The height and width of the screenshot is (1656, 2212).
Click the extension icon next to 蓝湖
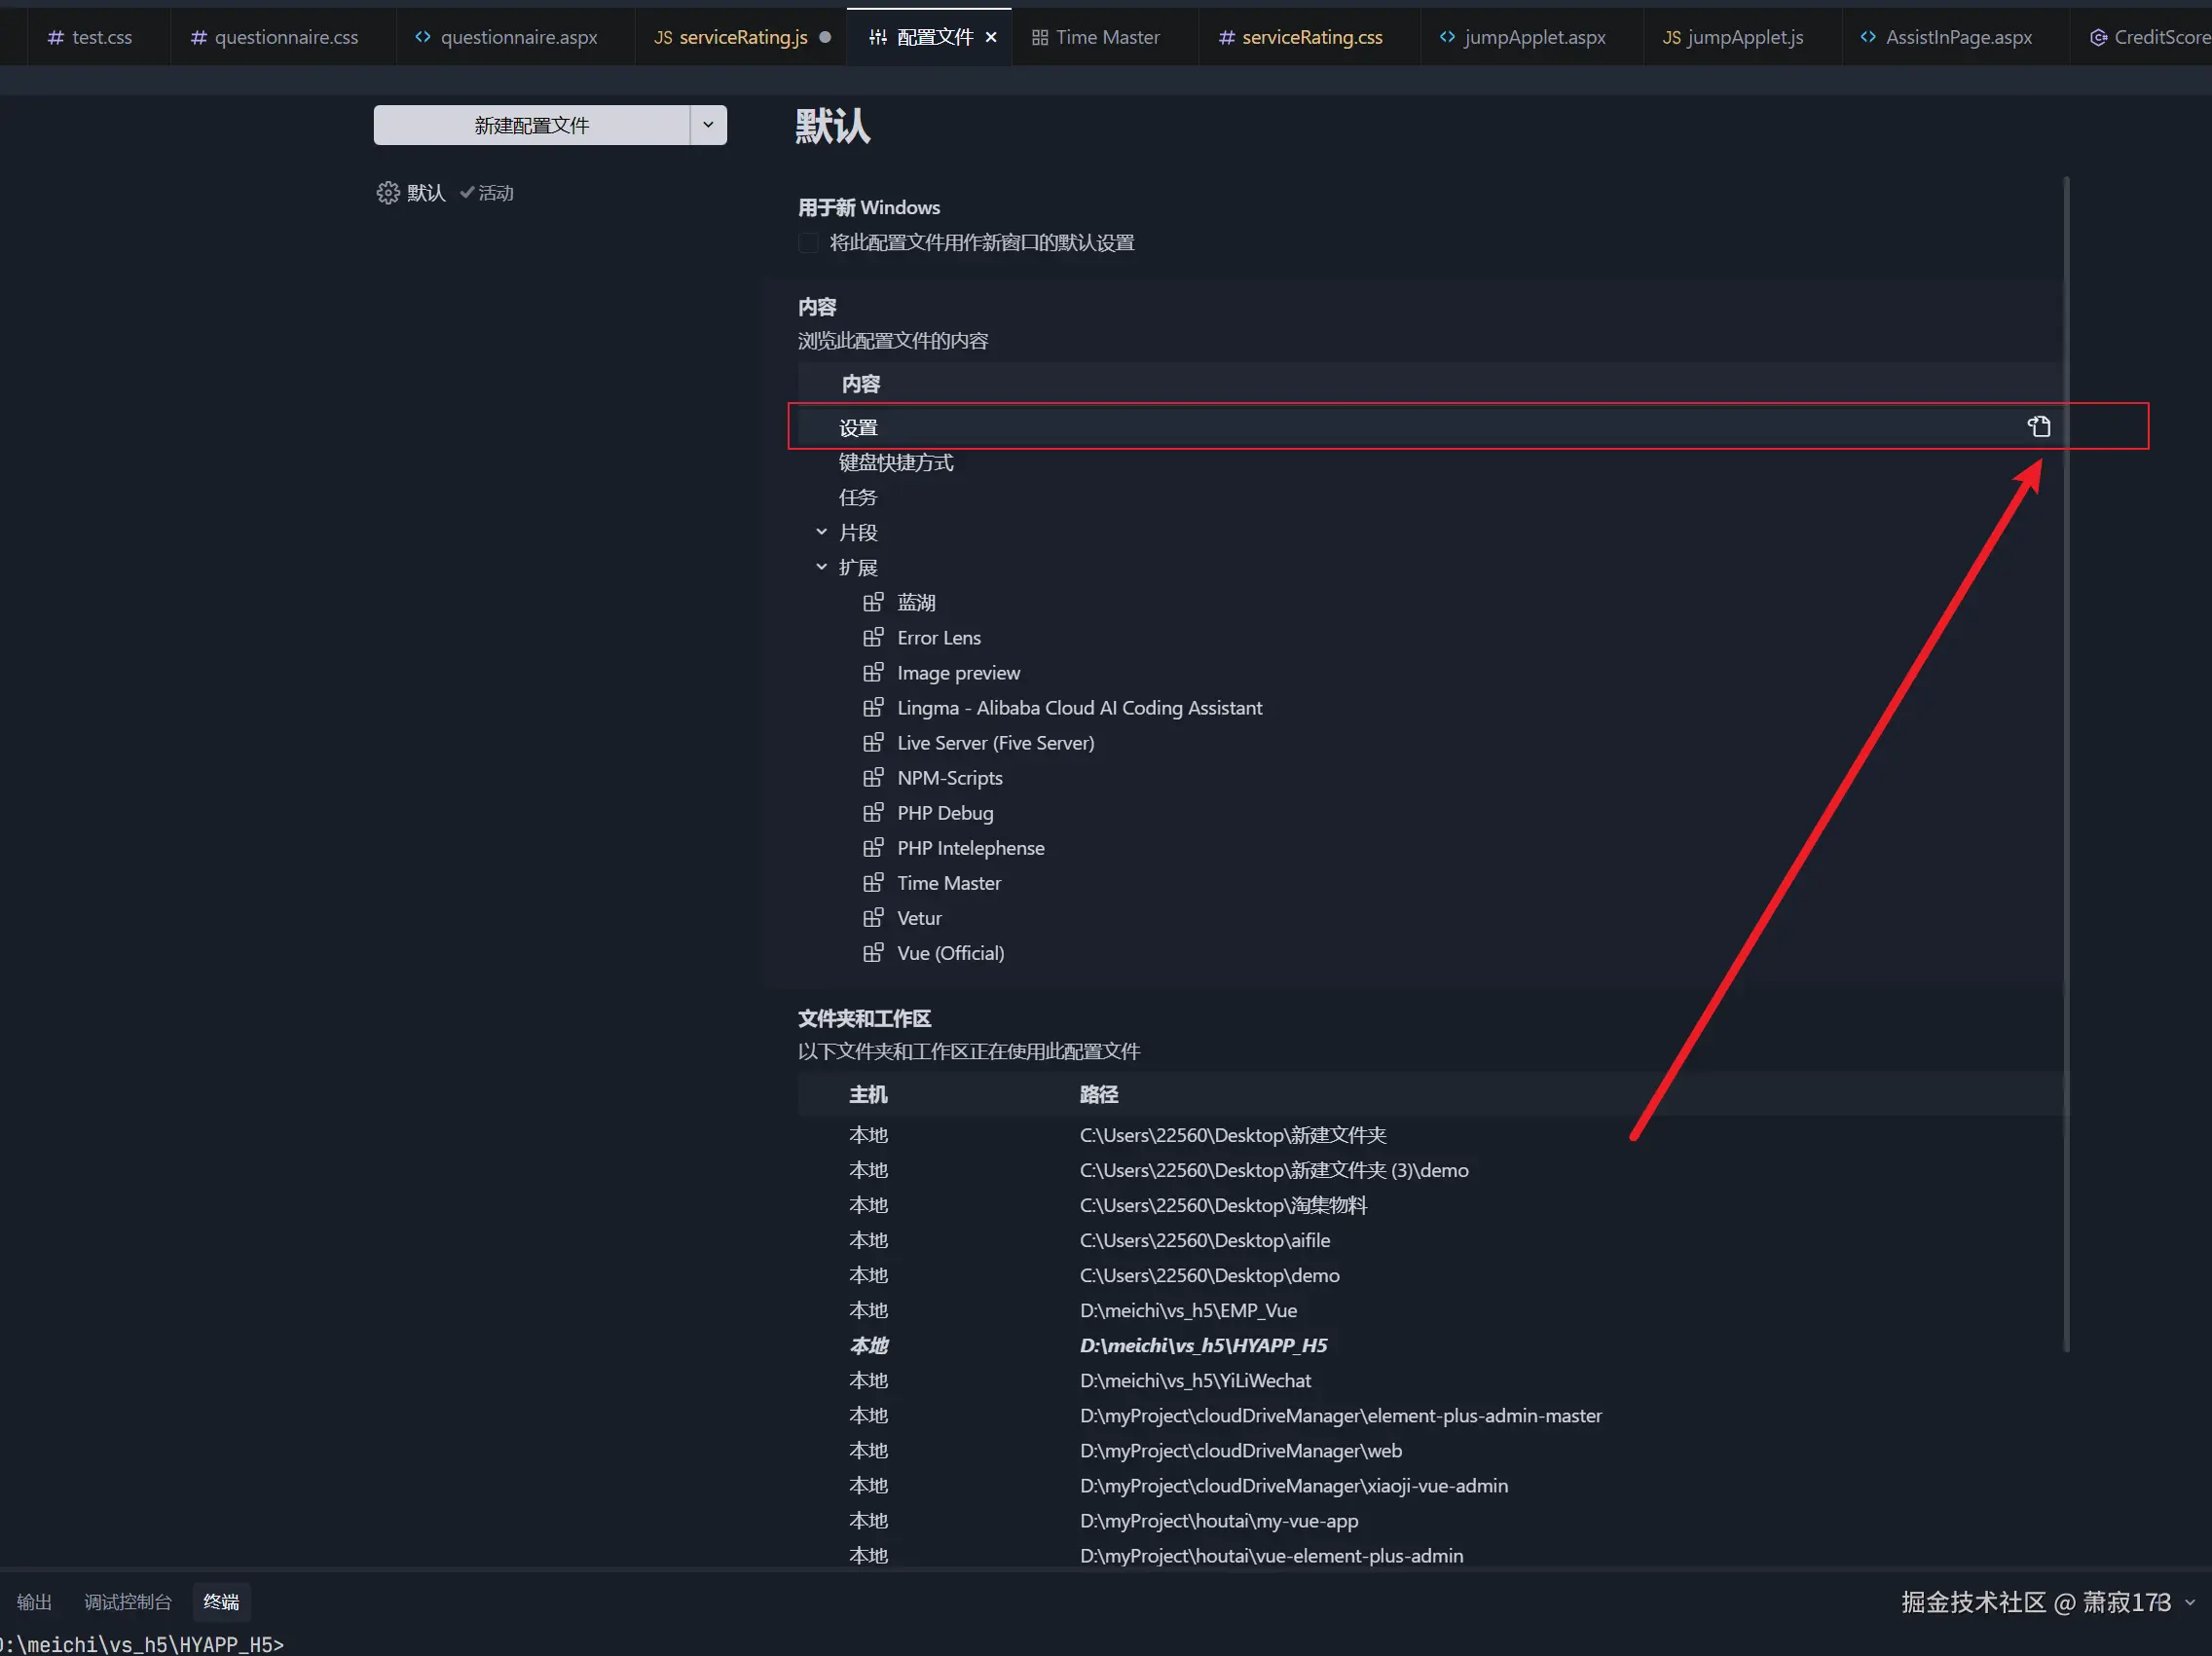873,602
